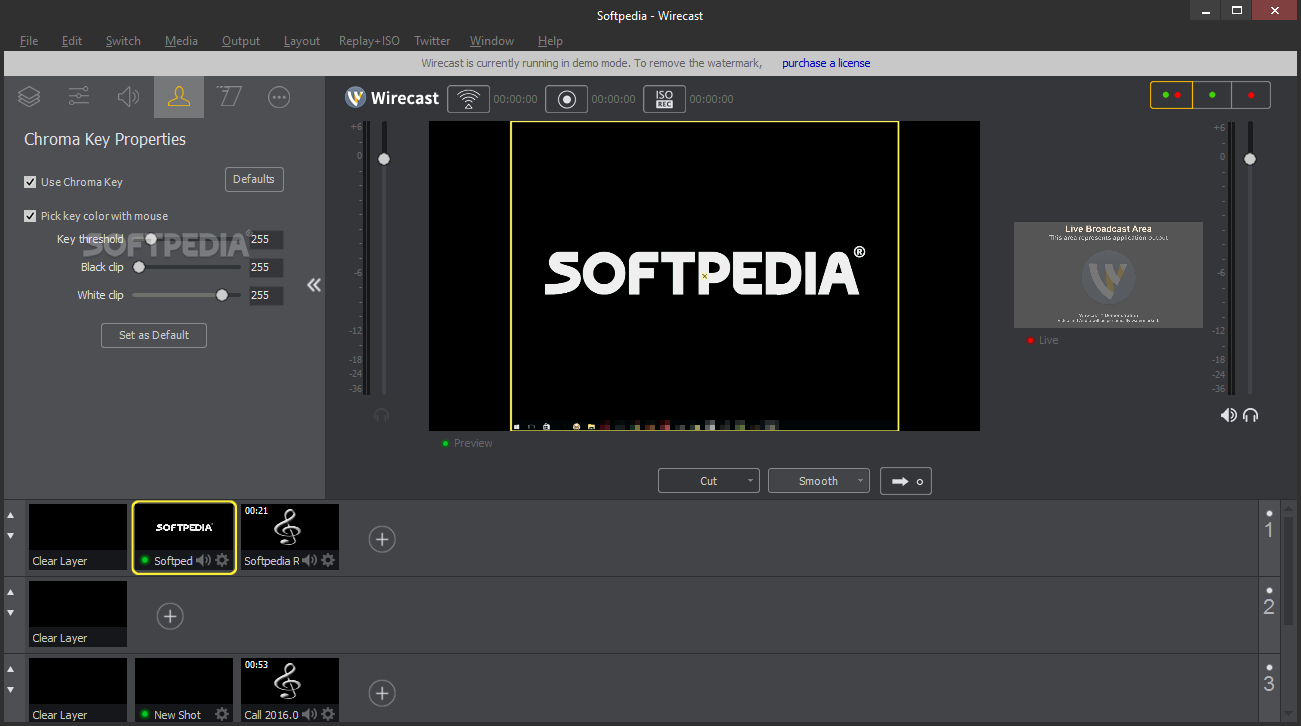Start recording with the record circle icon

[566, 99]
